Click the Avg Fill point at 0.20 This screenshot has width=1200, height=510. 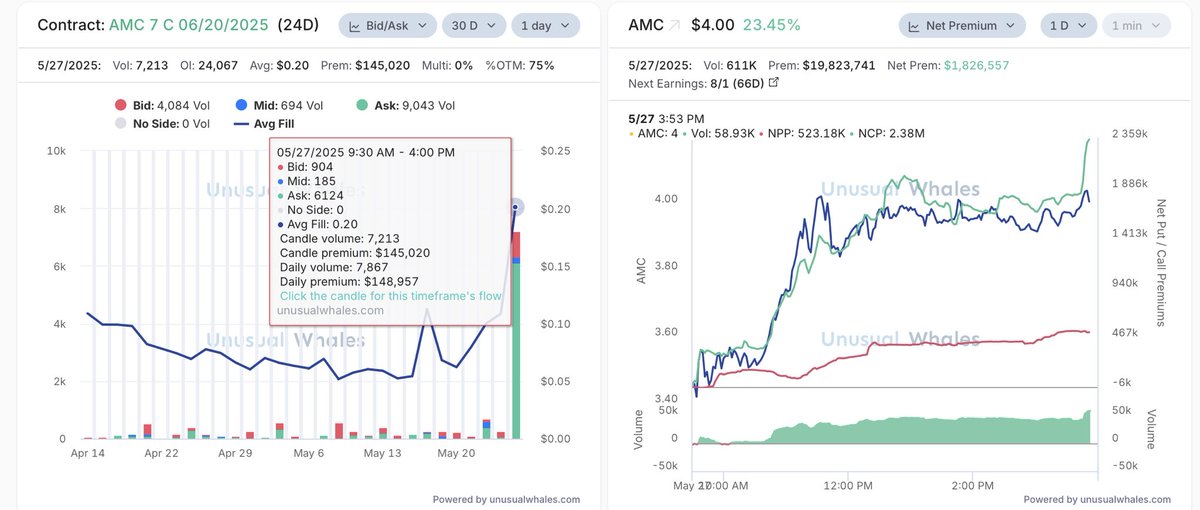516,207
